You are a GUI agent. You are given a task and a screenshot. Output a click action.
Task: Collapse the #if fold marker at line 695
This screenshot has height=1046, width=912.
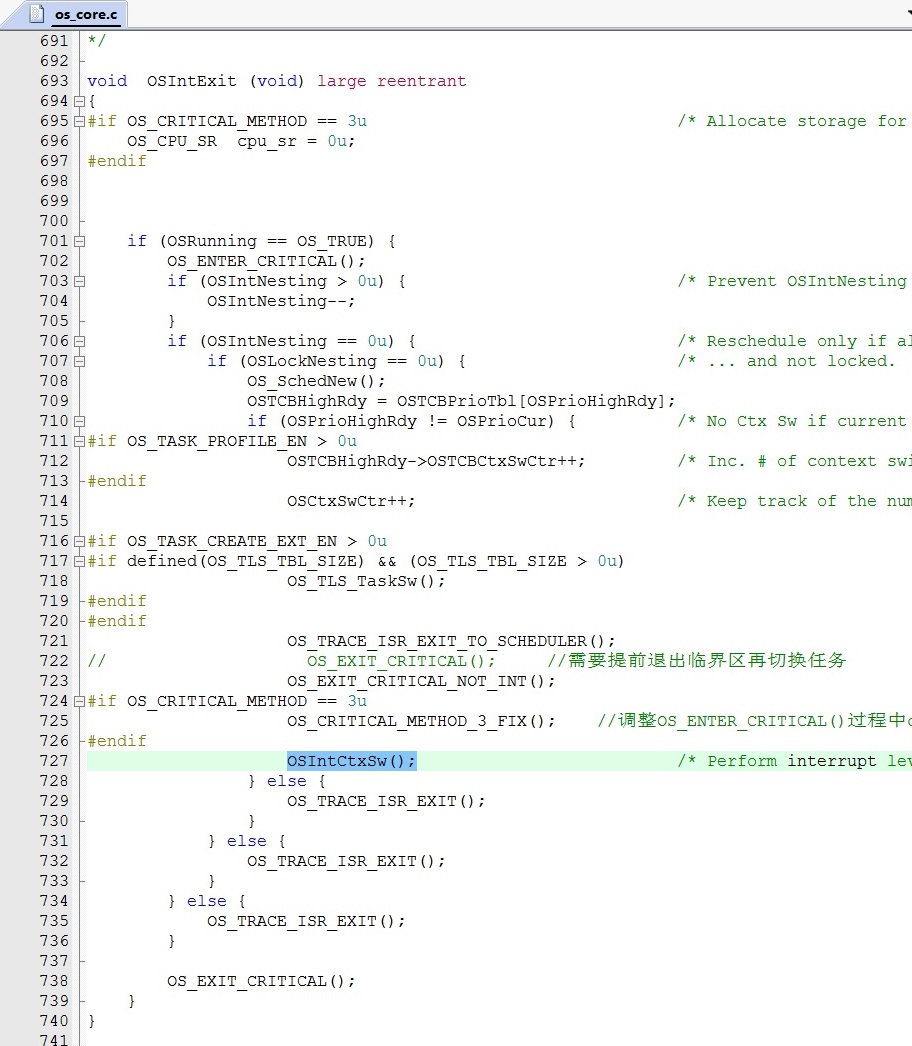[x=79, y=121]
